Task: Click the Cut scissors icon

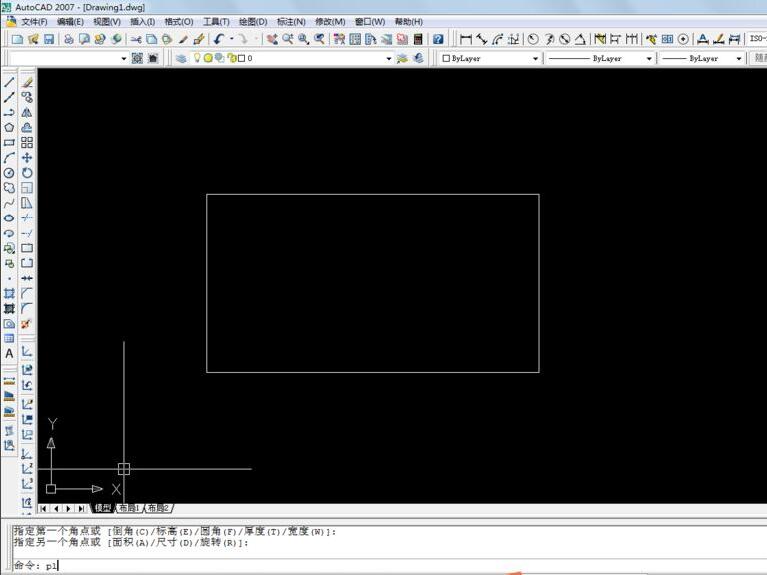Action: point(136,39)
